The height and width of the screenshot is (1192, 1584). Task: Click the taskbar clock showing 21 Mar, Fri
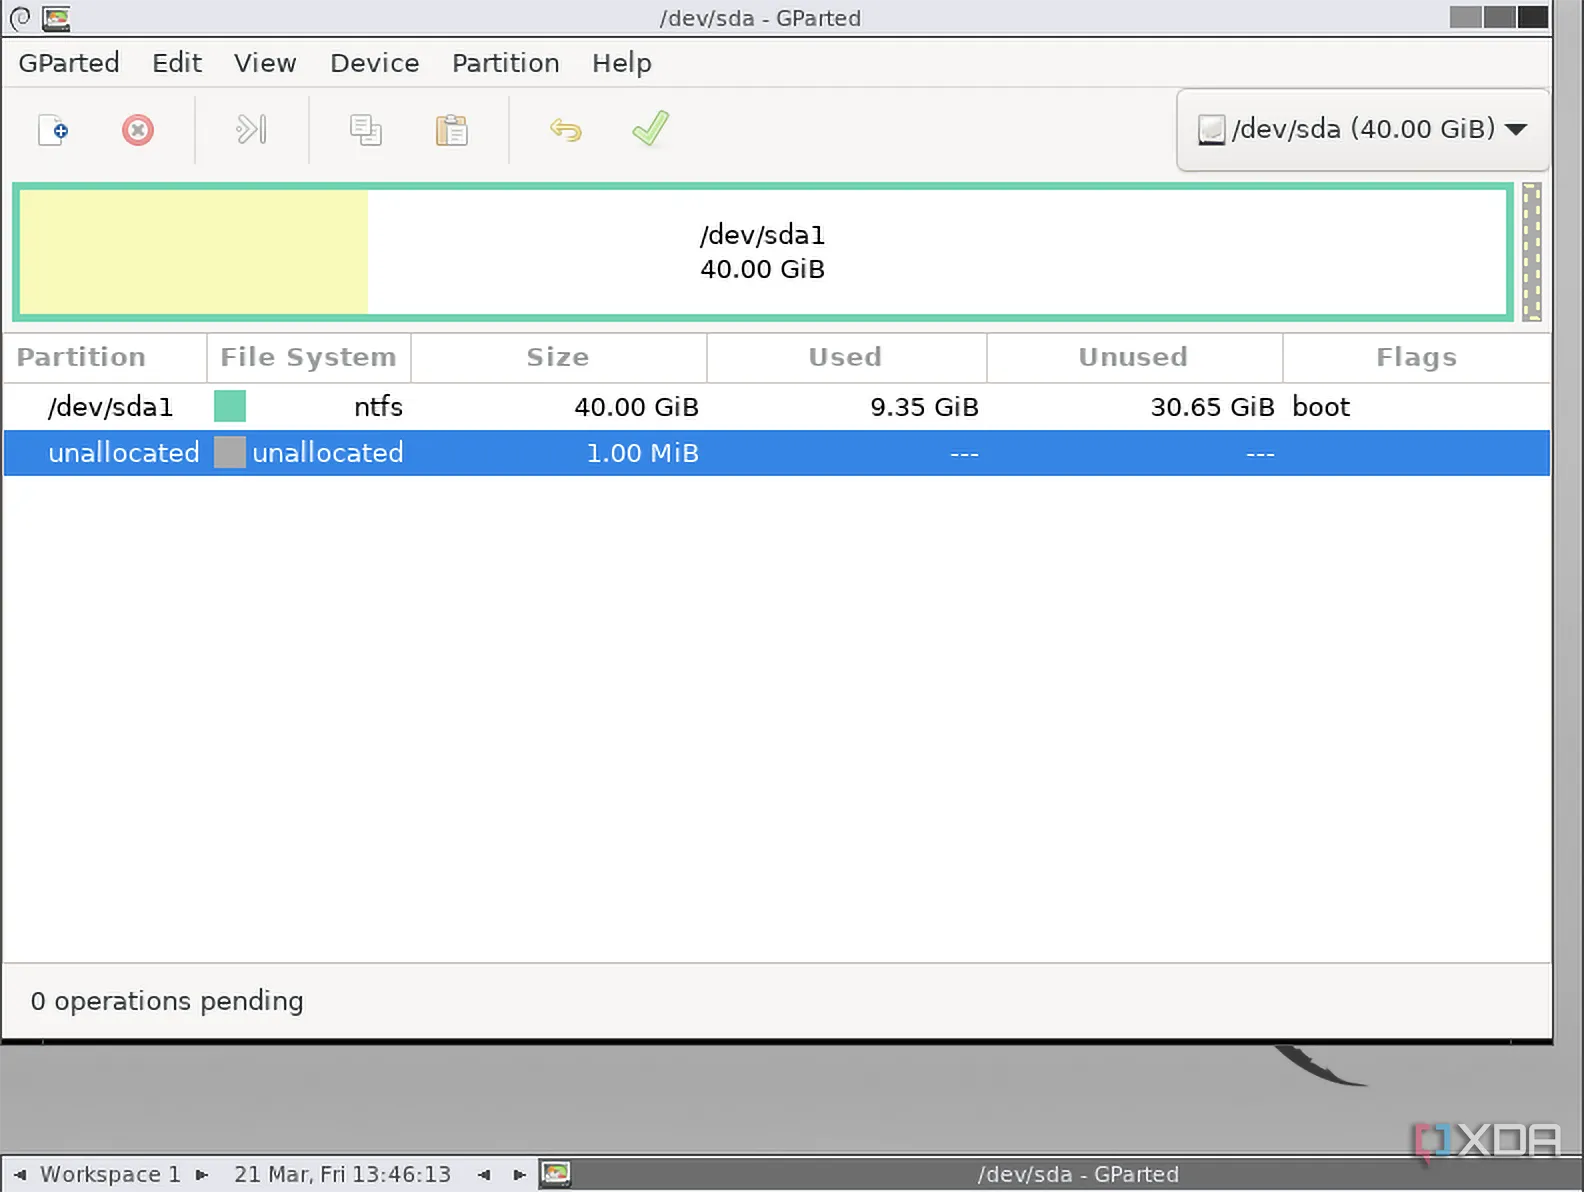[x=342, y=1174]
